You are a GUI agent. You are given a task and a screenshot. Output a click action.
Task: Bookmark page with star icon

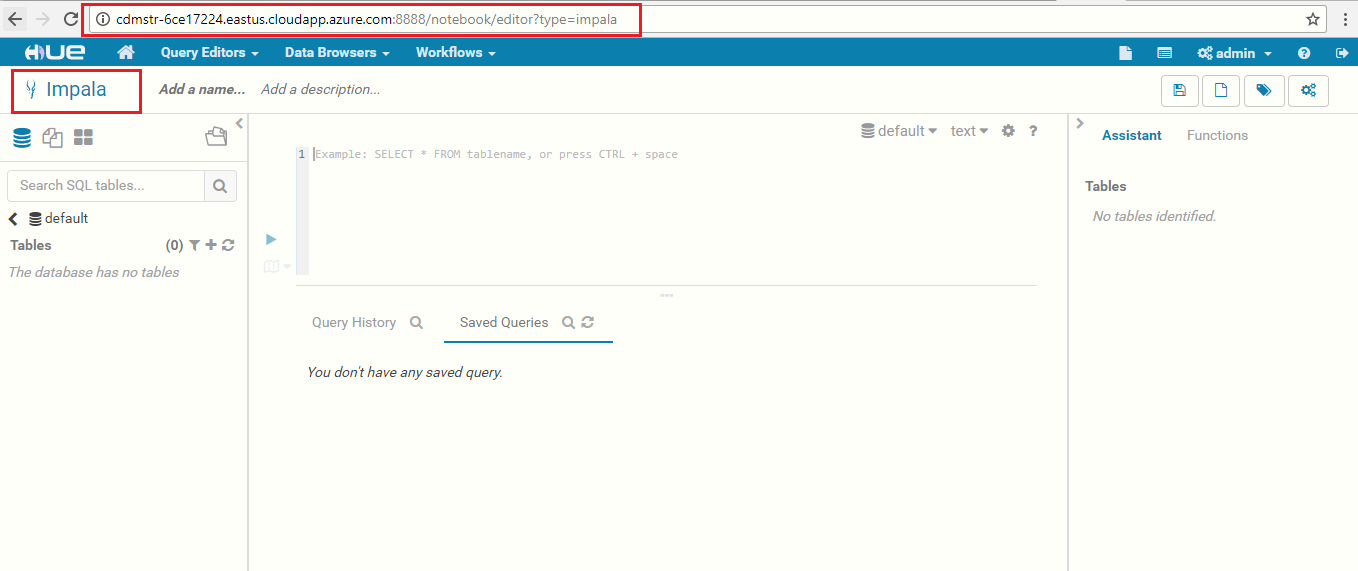click(1313, 19)
